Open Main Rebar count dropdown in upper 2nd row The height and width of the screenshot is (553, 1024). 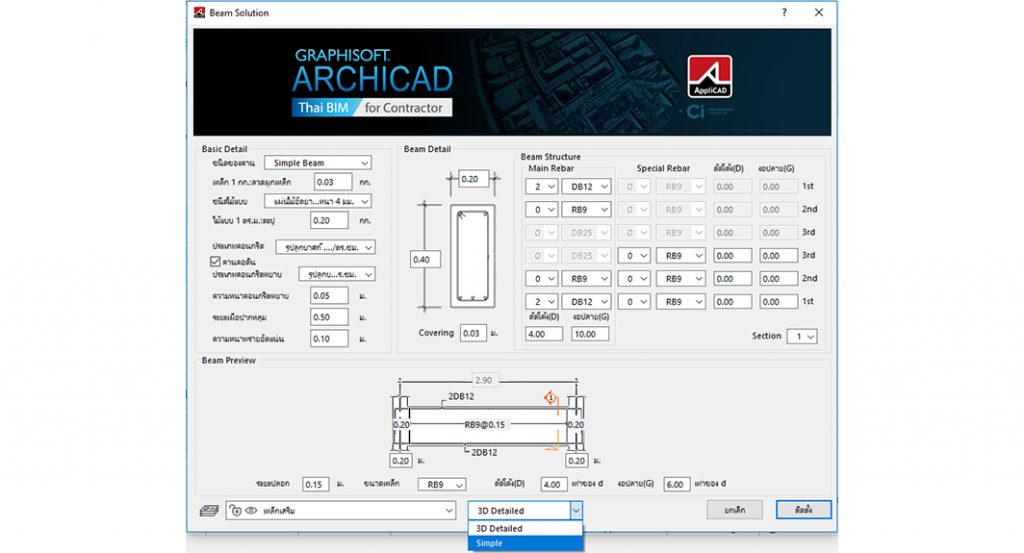[541, 210]
